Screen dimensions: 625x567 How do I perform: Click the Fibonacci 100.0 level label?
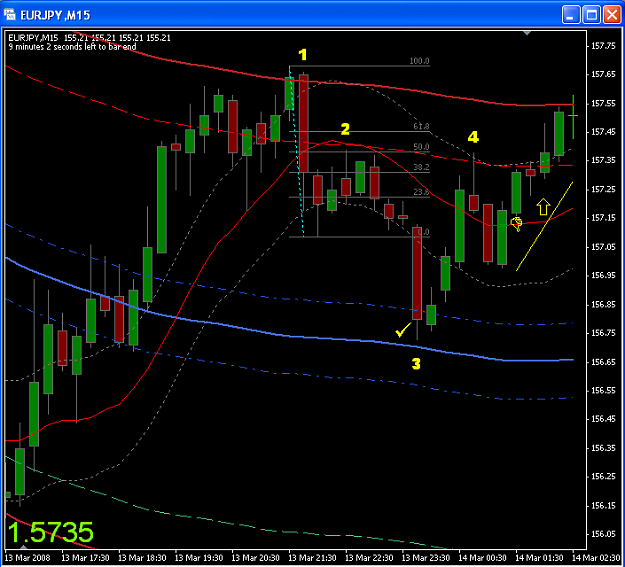coord(419,61)
